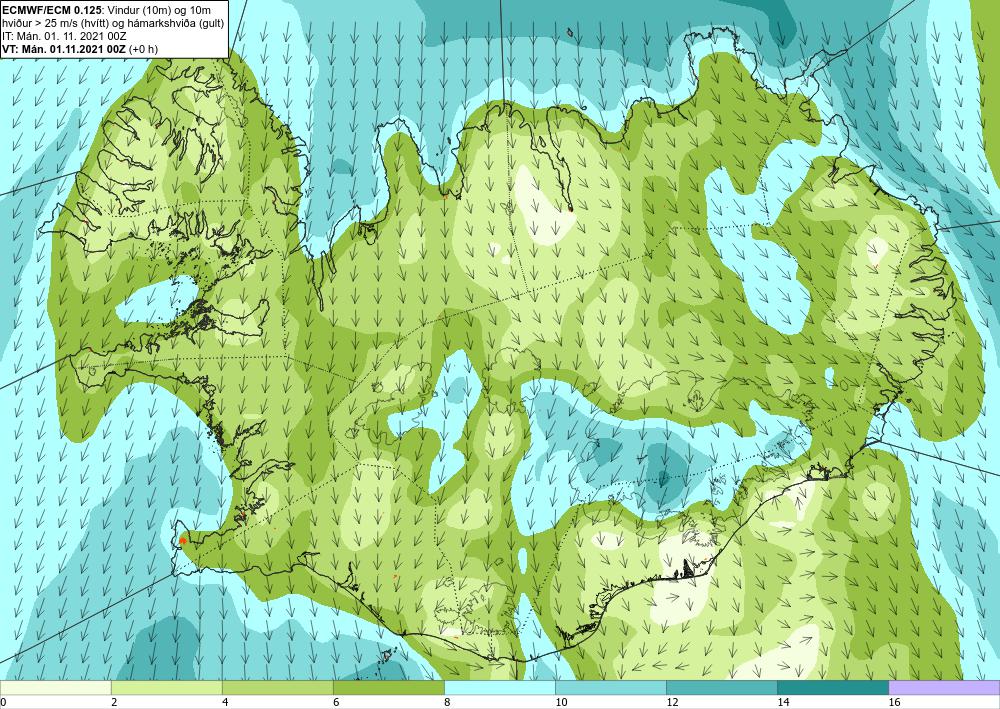The image size is (1000, 709).
Task: Click the 4–6 m/s legend color band
Action: tap(278, 688)
